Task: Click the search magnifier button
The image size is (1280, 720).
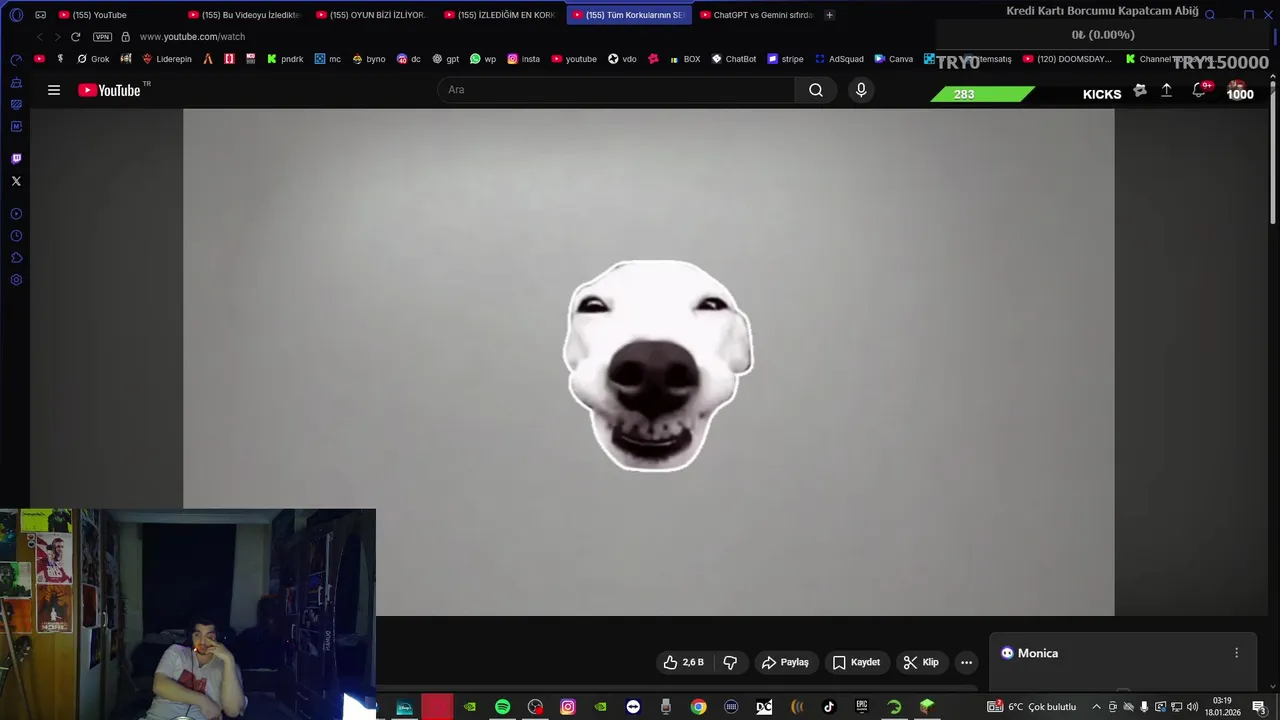Action: 816,90
